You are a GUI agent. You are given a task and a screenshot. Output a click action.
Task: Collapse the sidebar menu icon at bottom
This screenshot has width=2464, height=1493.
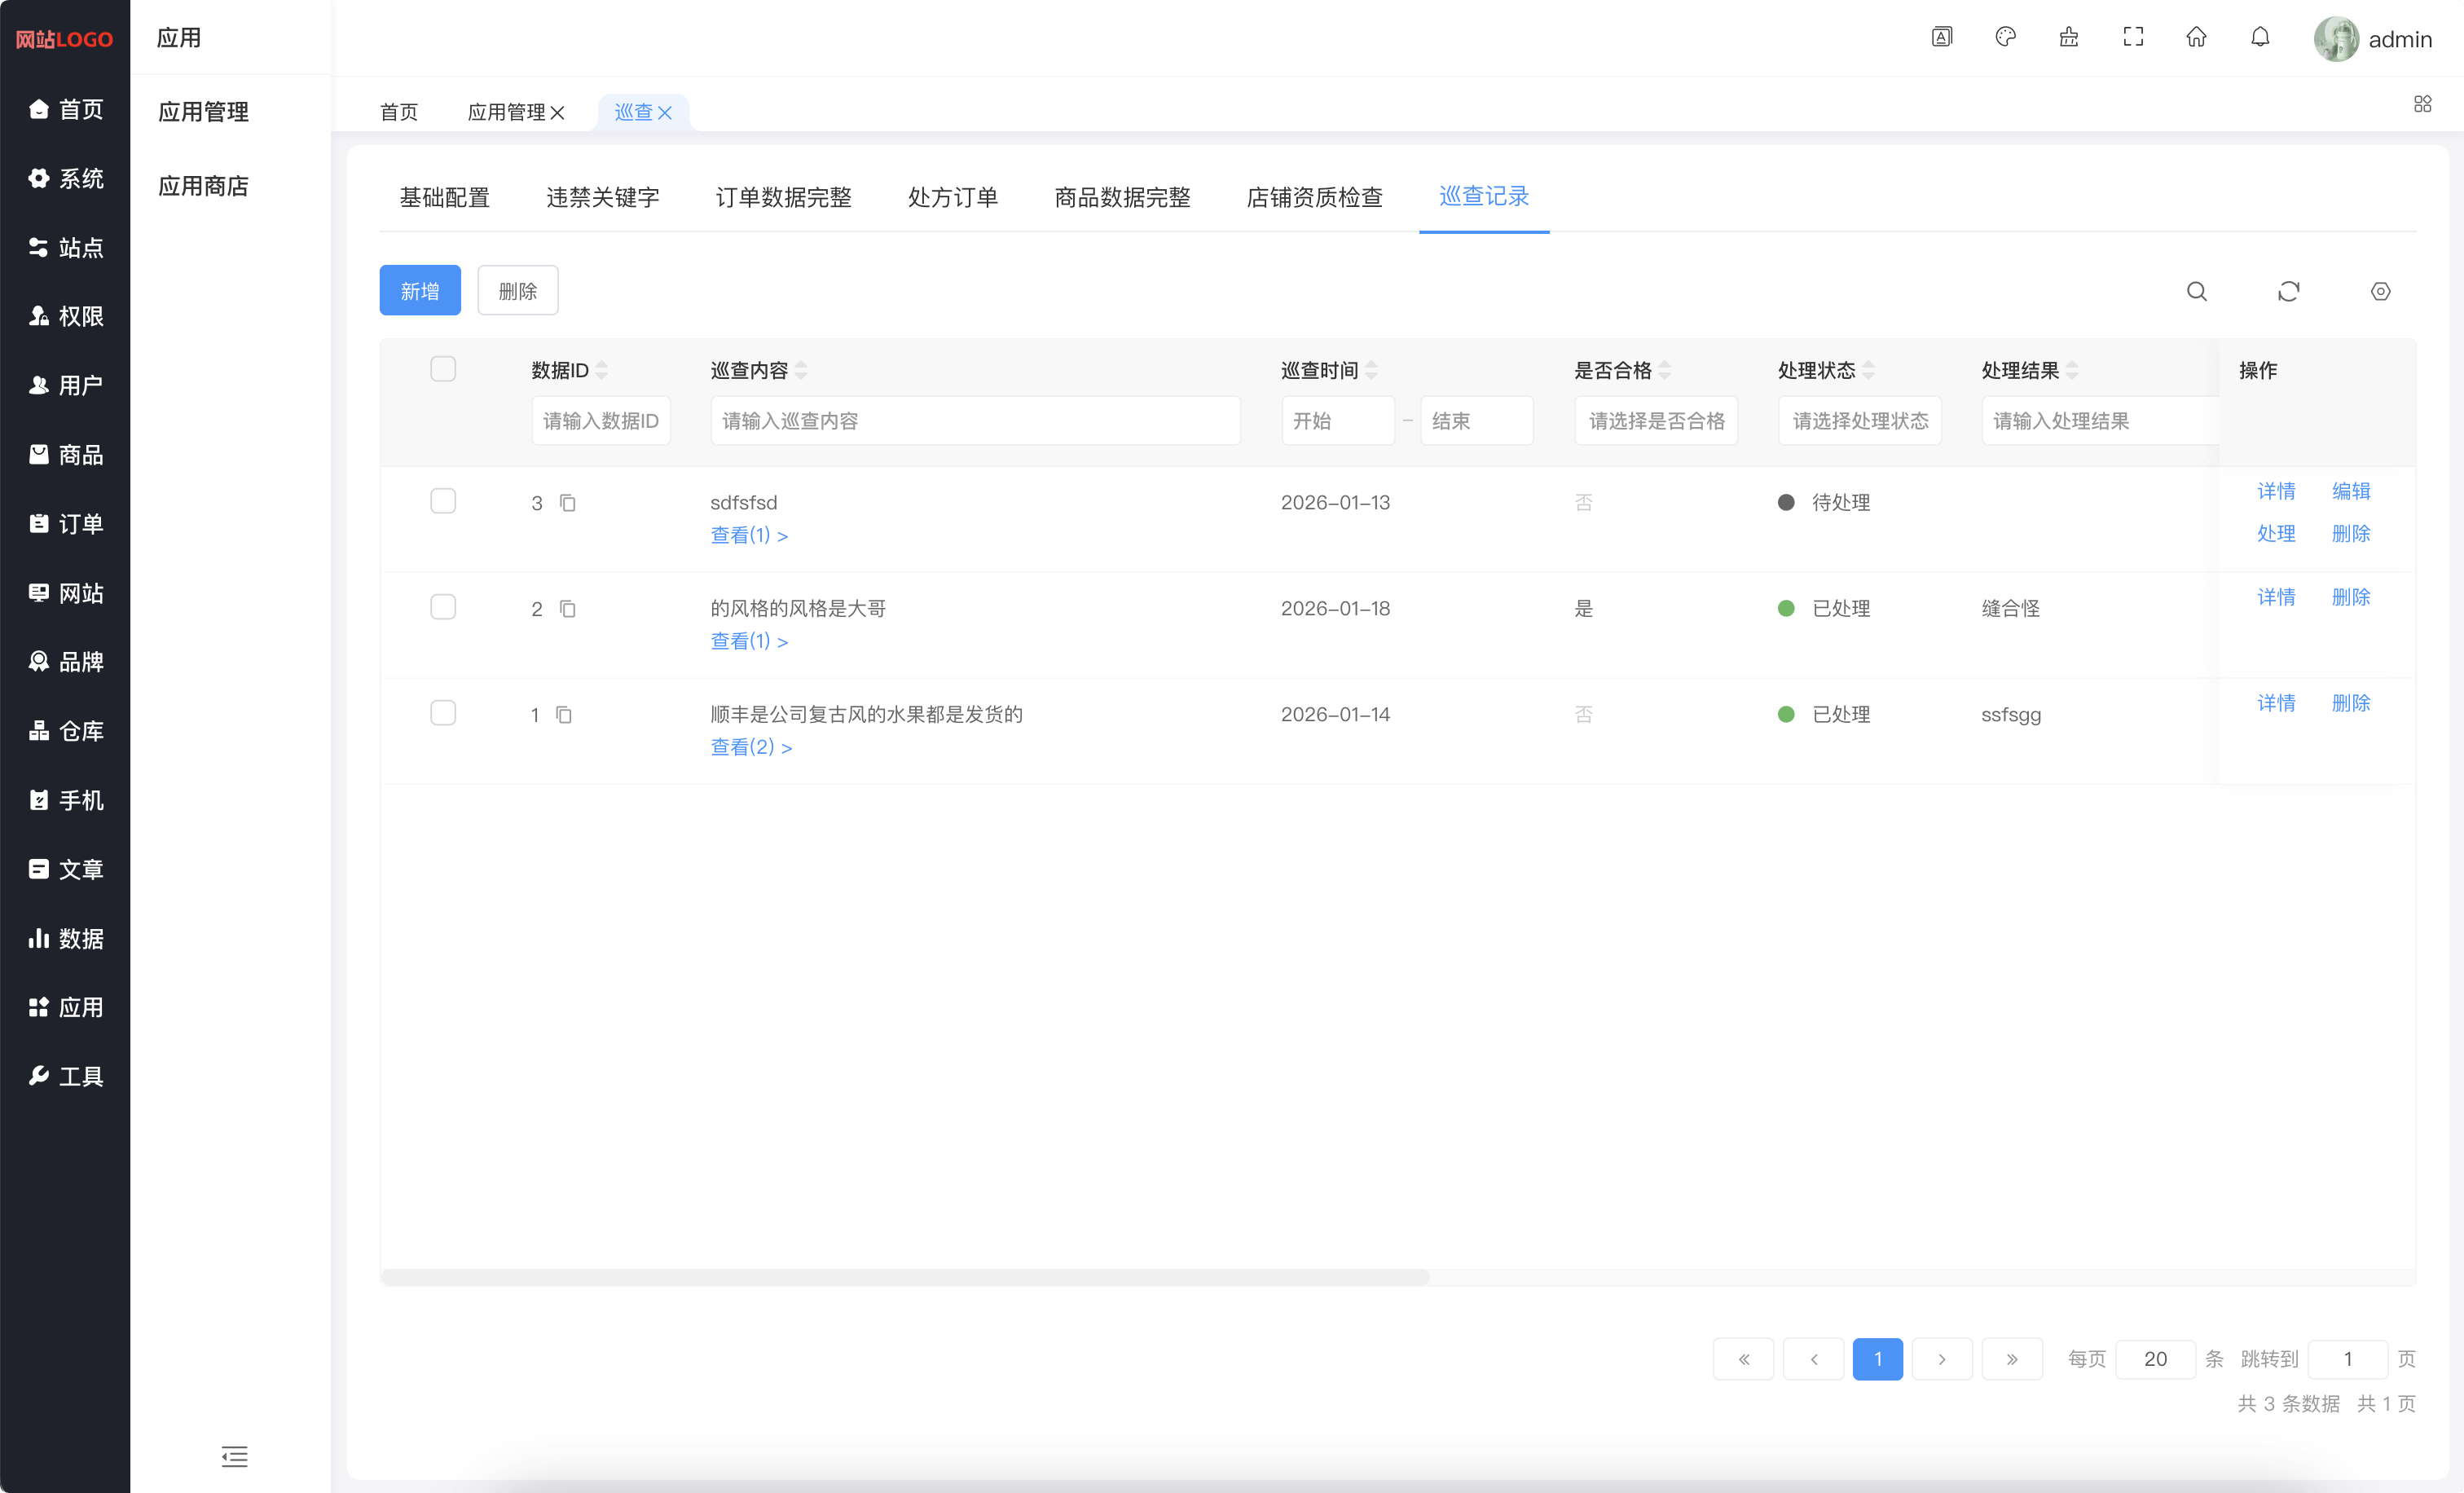coord(234,1456)
